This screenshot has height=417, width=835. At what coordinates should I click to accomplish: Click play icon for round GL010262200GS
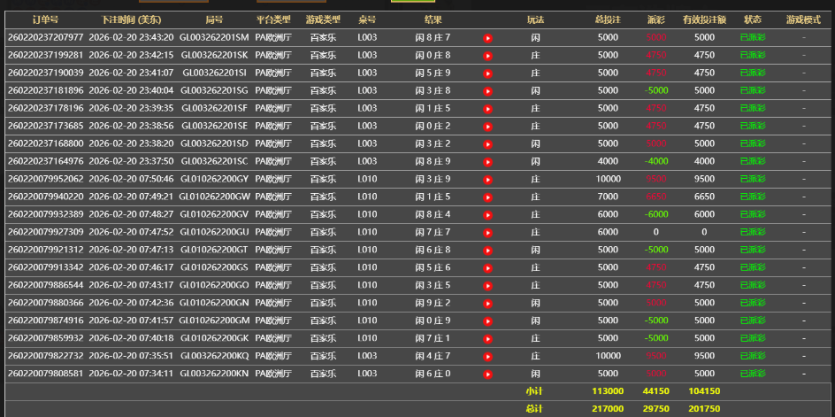pyautogui.click(x=488, y=268)
